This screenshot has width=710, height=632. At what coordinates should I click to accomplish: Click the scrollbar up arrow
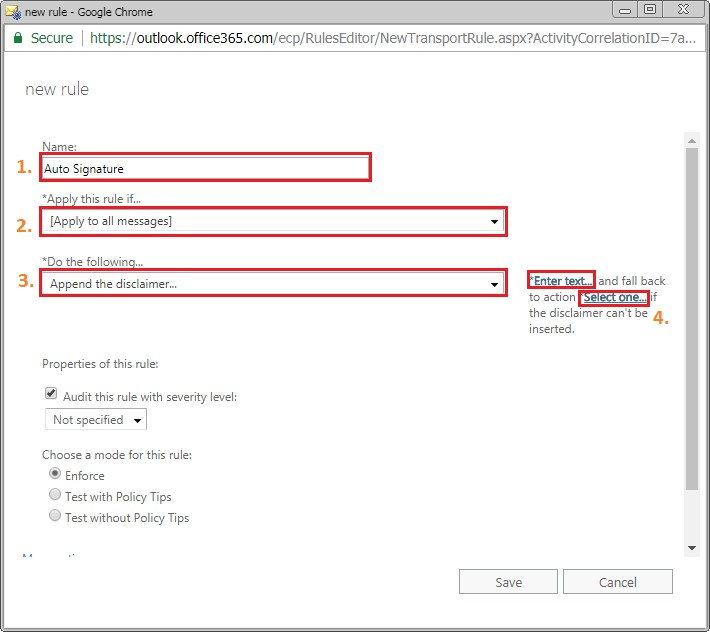pyautogui.click(x=691, y=141)
